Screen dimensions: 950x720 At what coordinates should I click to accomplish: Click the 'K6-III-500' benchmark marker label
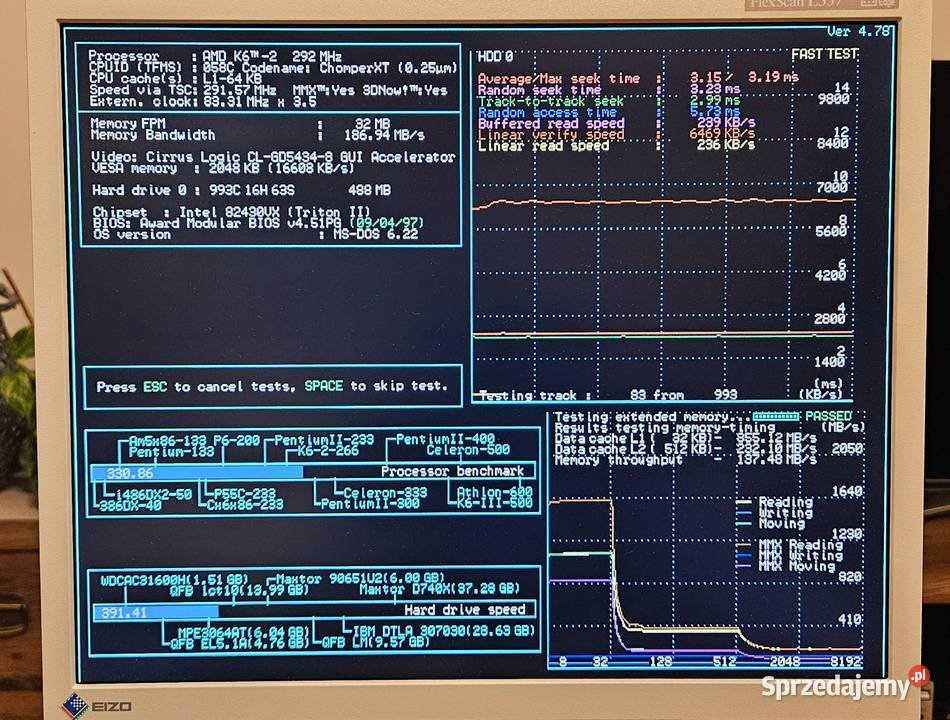pyautogui.click(x=494, y=504)
